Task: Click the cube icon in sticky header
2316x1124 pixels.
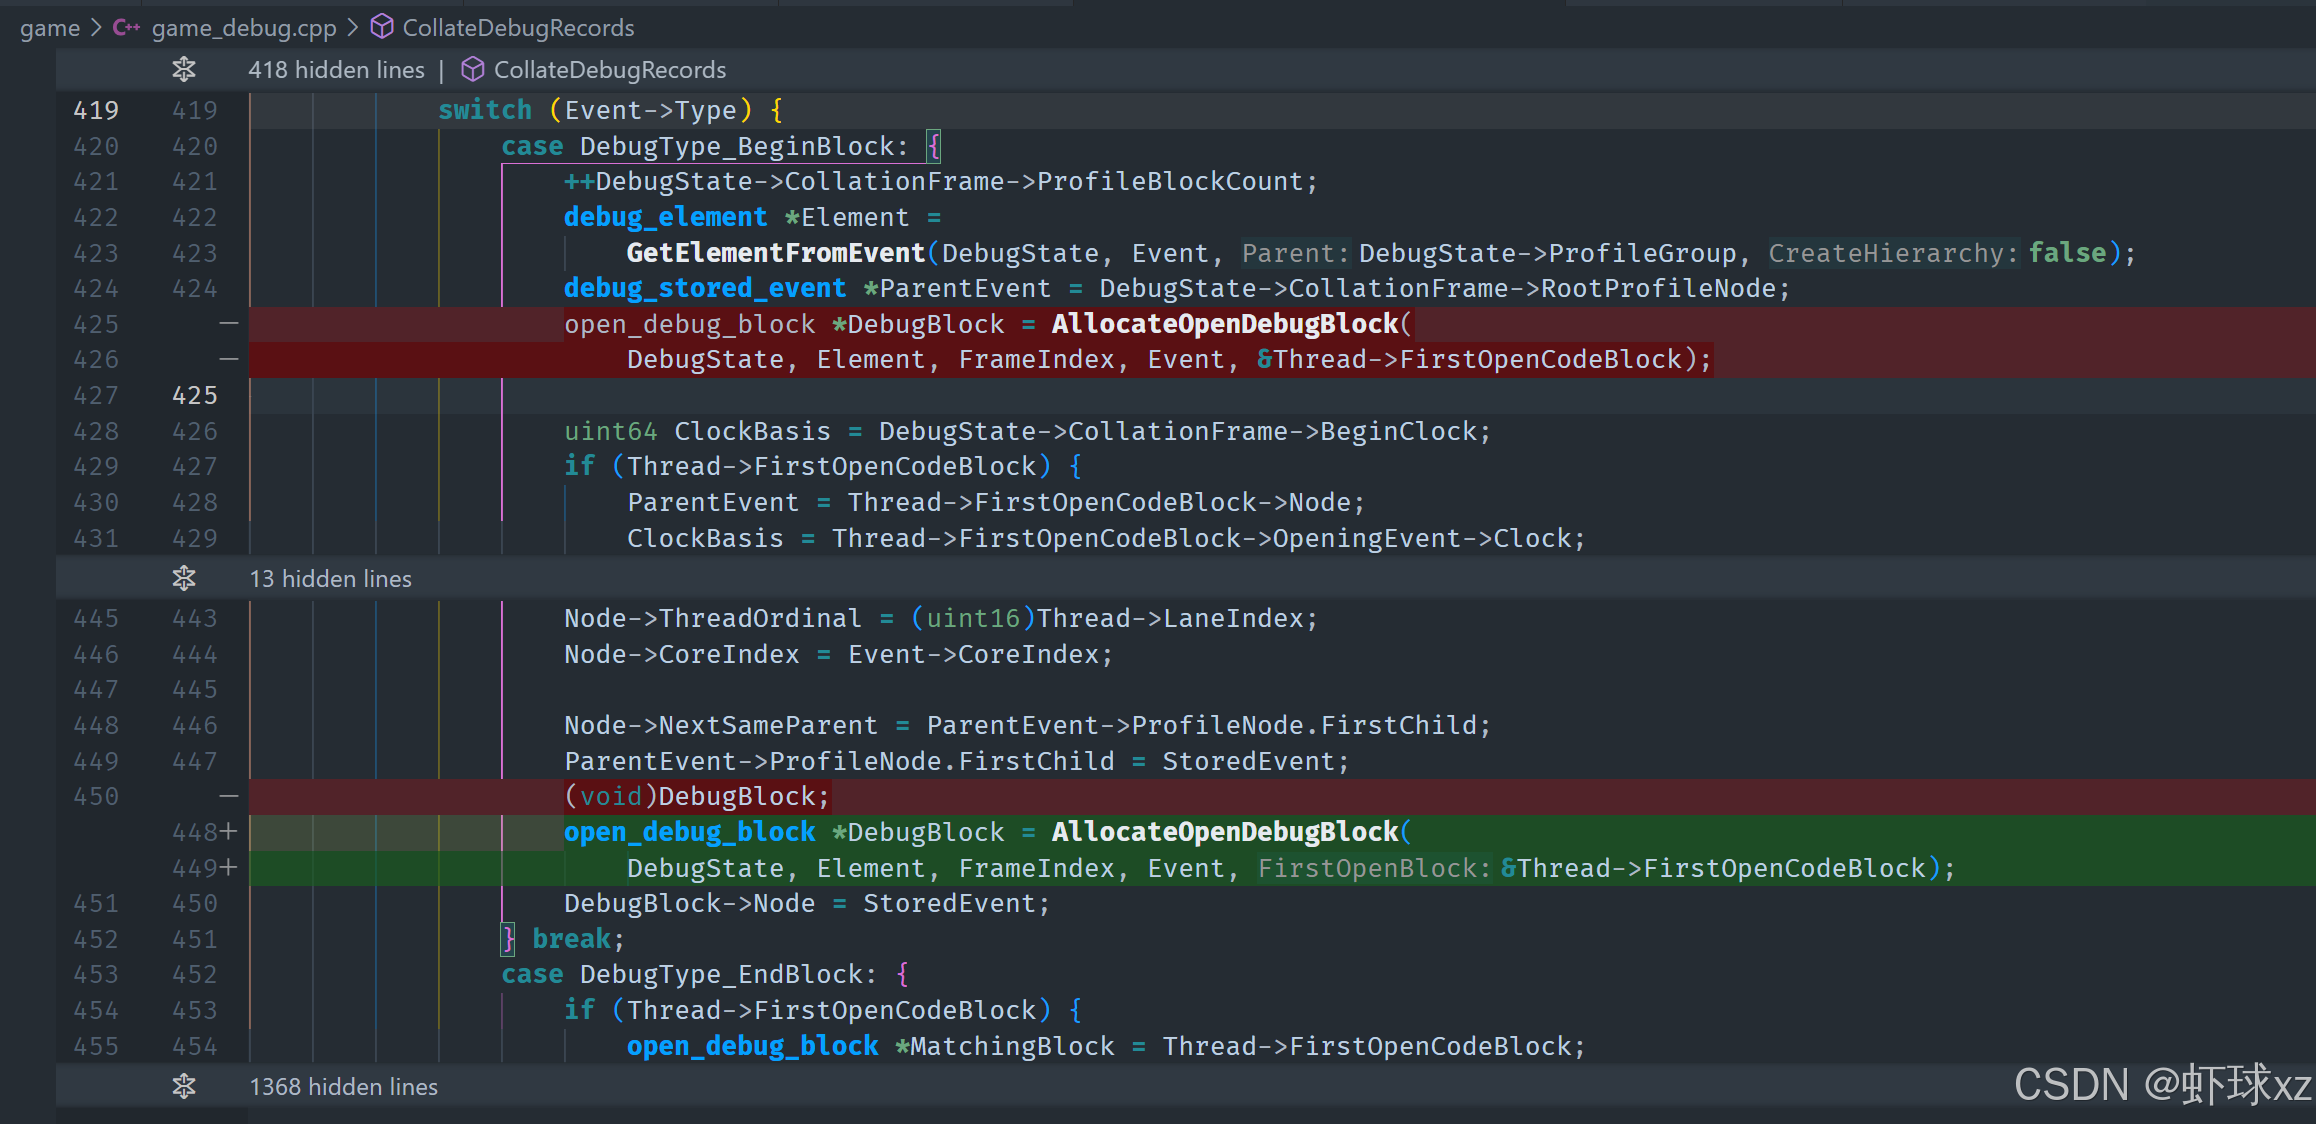Action: [473, 70]
